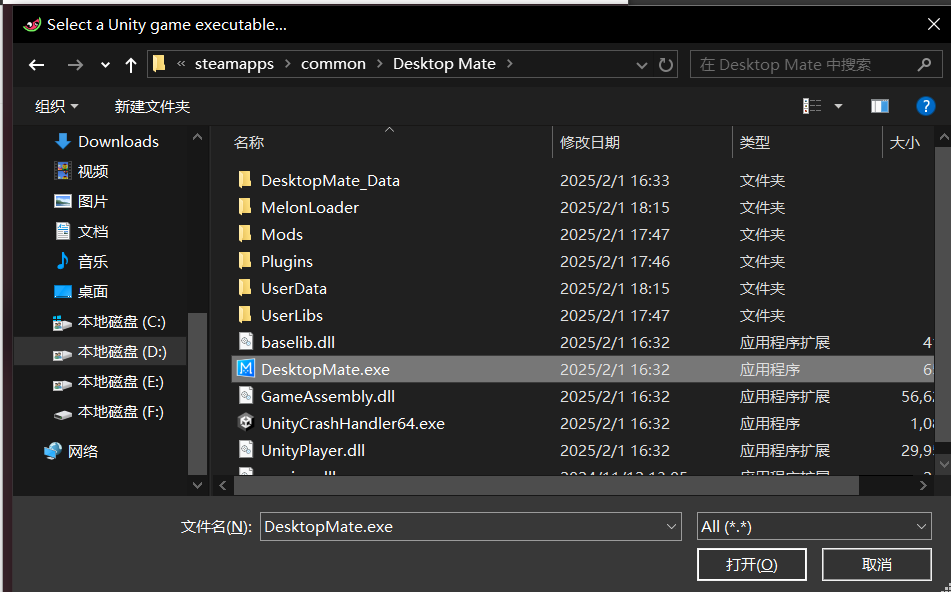Image resolution: width=951 pixels, height=592 pixels.
Task: Select steamapps in the address path
Action: (234, 64)
